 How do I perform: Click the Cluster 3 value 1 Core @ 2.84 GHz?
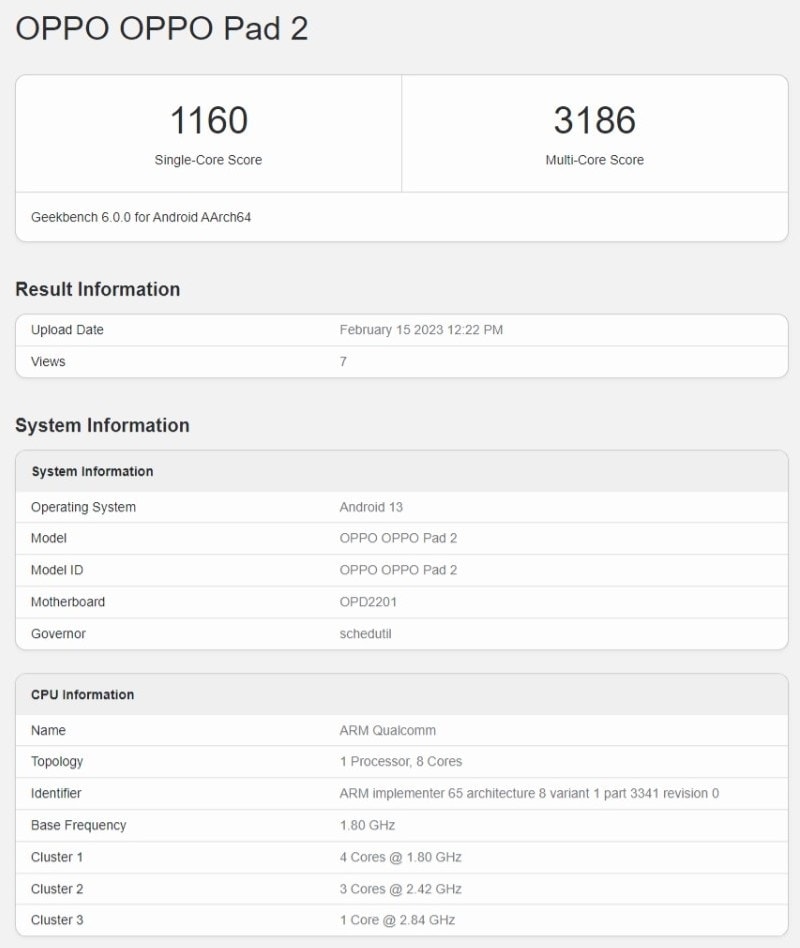click(x=397, y=920)
